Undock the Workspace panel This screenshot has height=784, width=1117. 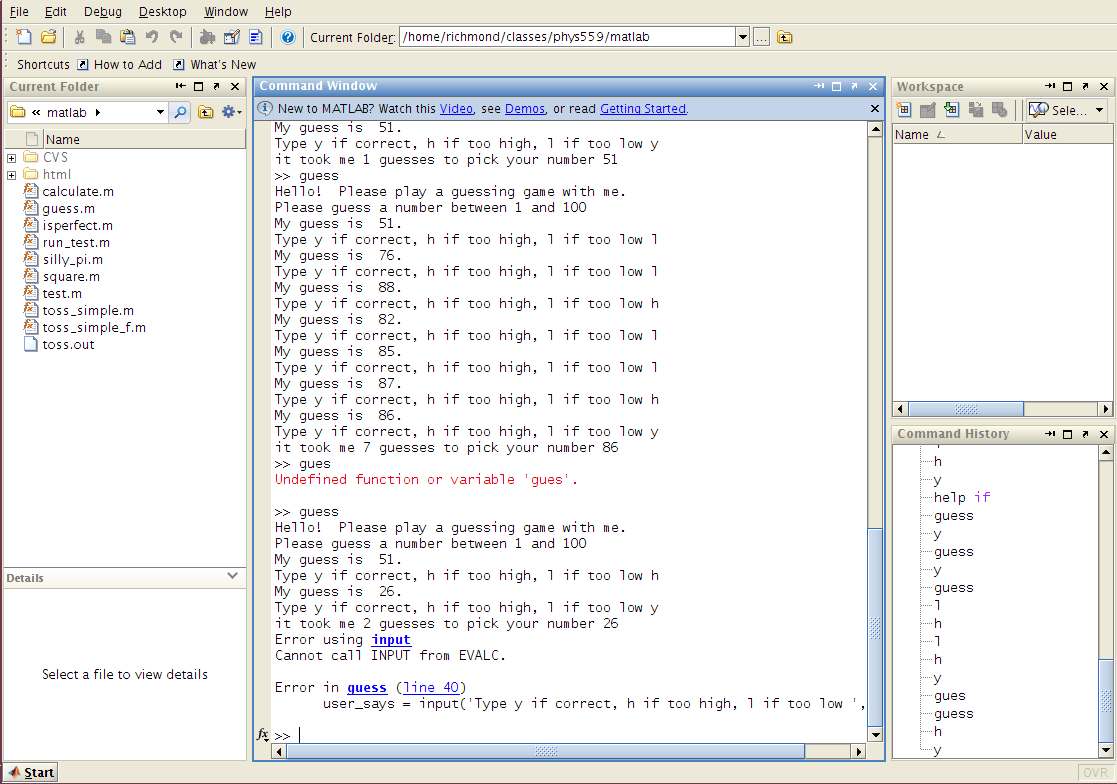tap(1086, 86)
